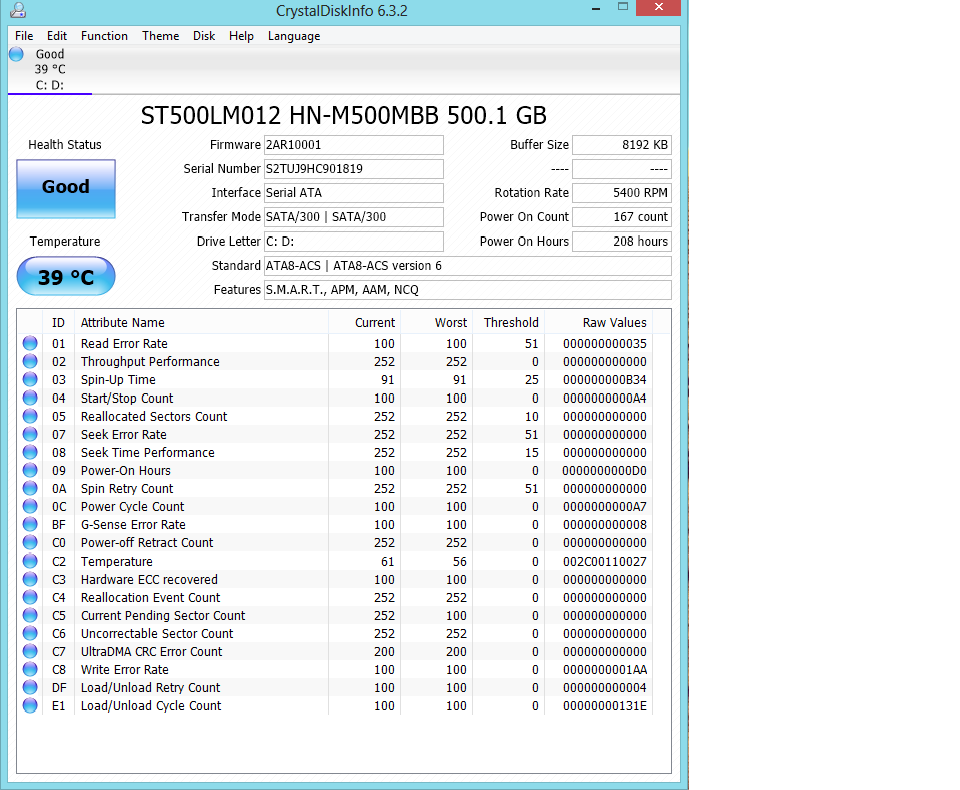Click status orb for Spin Retry Count
Viewport: 960px width, 790px height.
30,489
